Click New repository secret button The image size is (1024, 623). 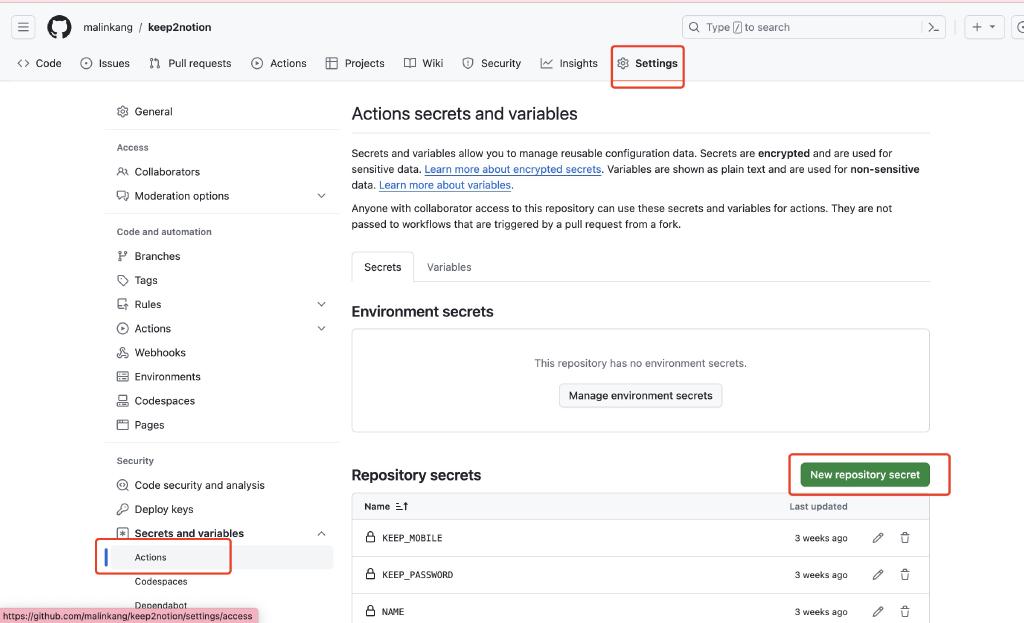point(864,475)
